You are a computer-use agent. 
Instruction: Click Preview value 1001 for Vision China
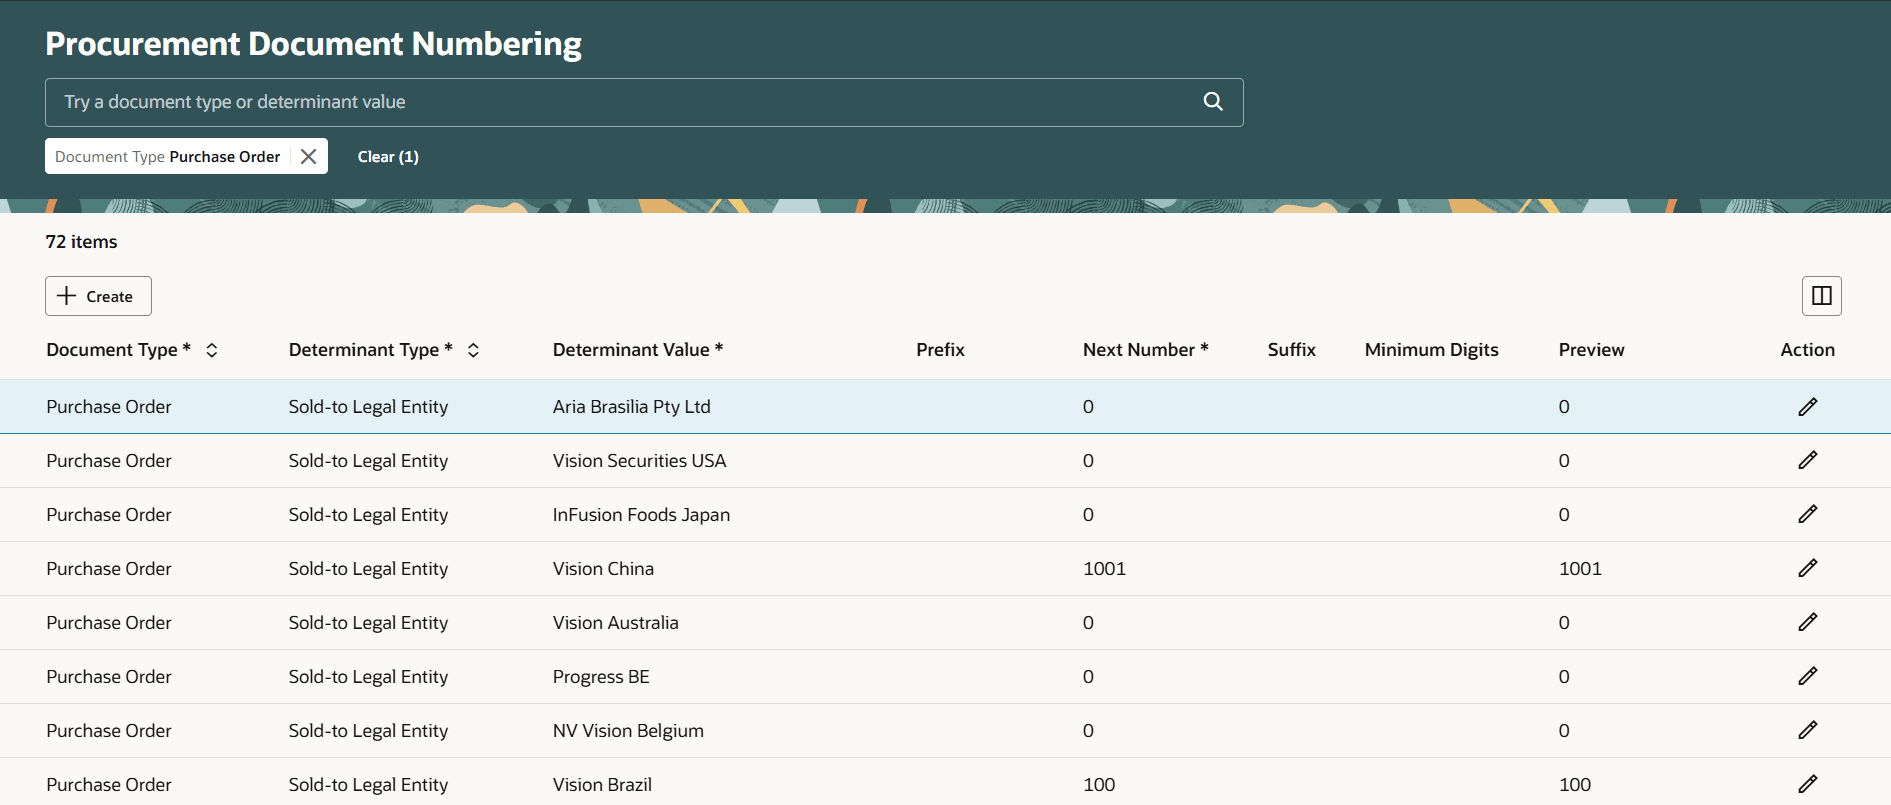click(x=1580, y=569)
